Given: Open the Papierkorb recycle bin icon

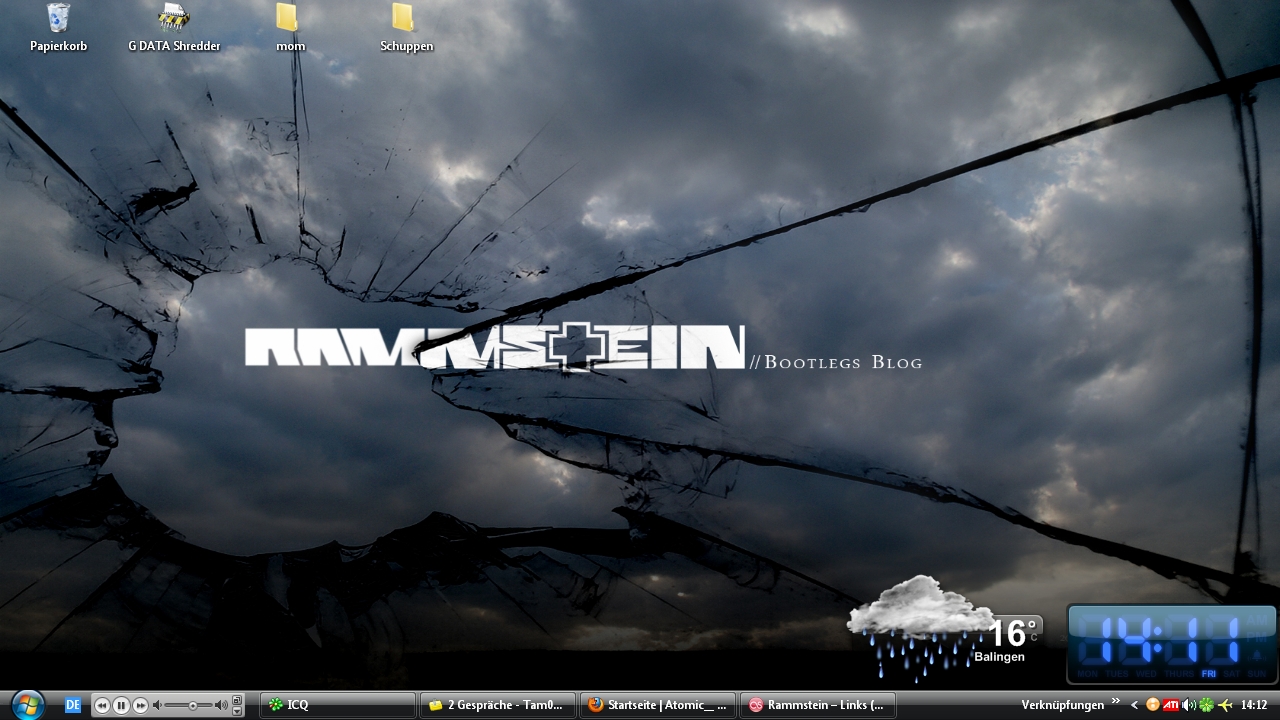Looking at the screenshot, I should click(58, 27).
